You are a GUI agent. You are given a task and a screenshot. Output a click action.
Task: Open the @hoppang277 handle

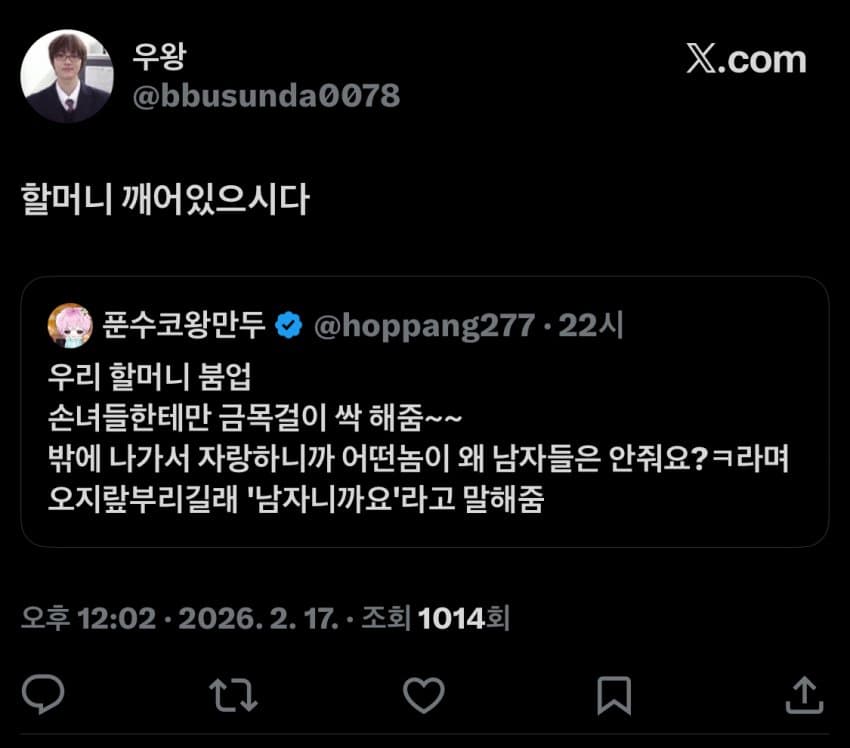[424, 325]
